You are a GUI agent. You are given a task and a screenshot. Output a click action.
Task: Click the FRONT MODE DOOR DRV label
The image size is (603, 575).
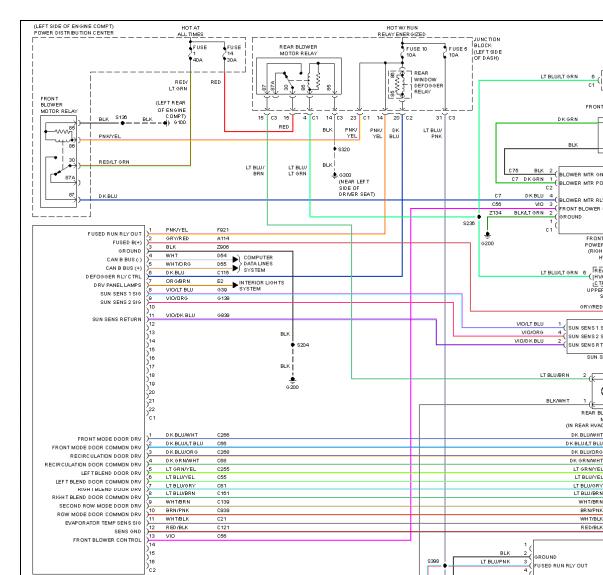click(110, 439)
